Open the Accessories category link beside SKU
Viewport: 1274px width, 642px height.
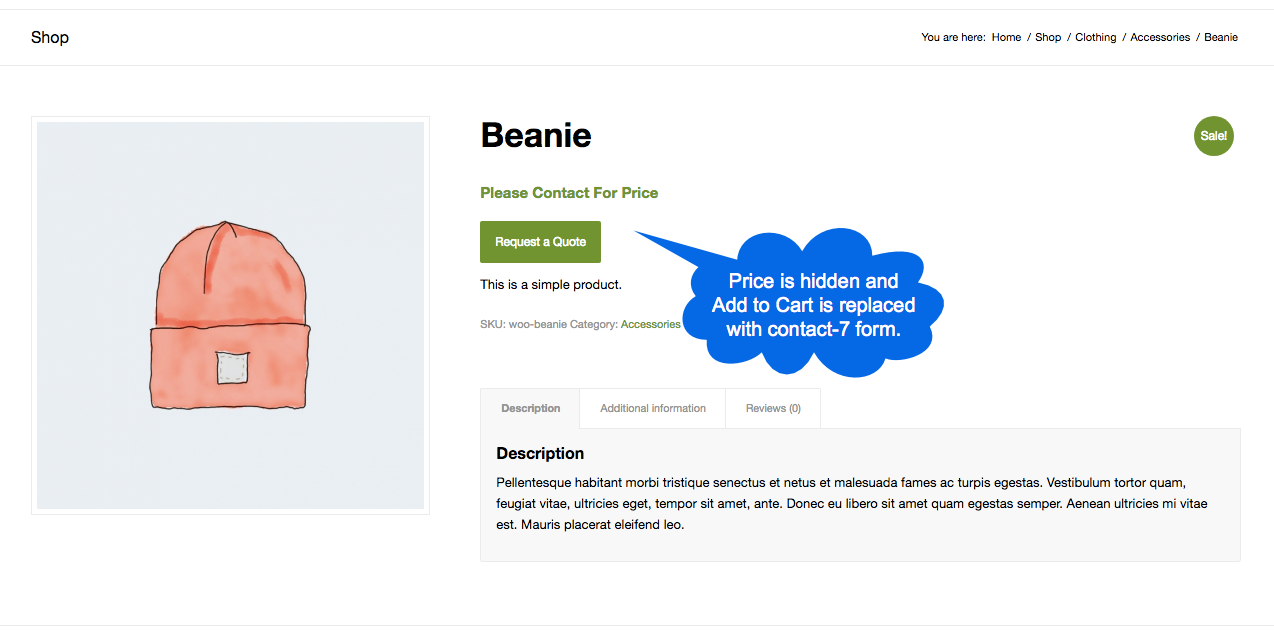point(650,324)
